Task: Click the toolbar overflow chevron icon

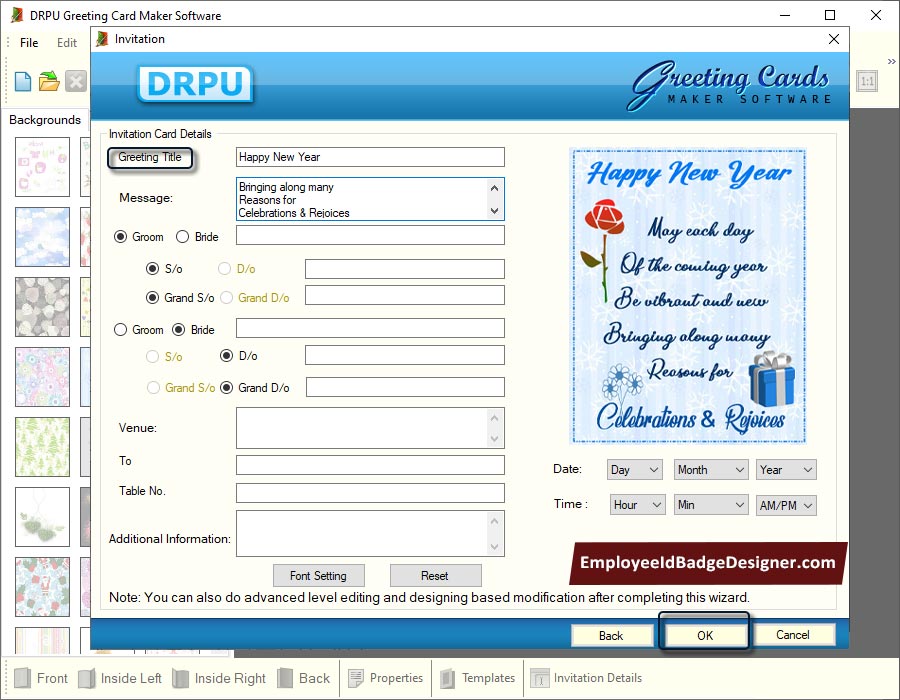Action: [891, 61]
